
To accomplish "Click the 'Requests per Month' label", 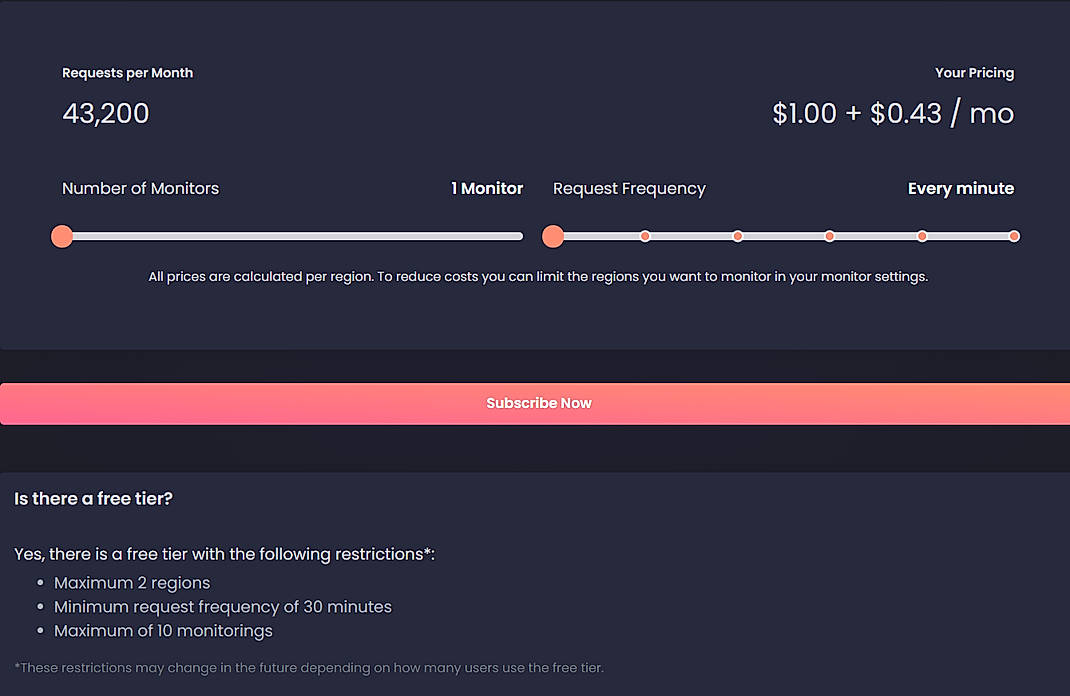I will [127, 72].
